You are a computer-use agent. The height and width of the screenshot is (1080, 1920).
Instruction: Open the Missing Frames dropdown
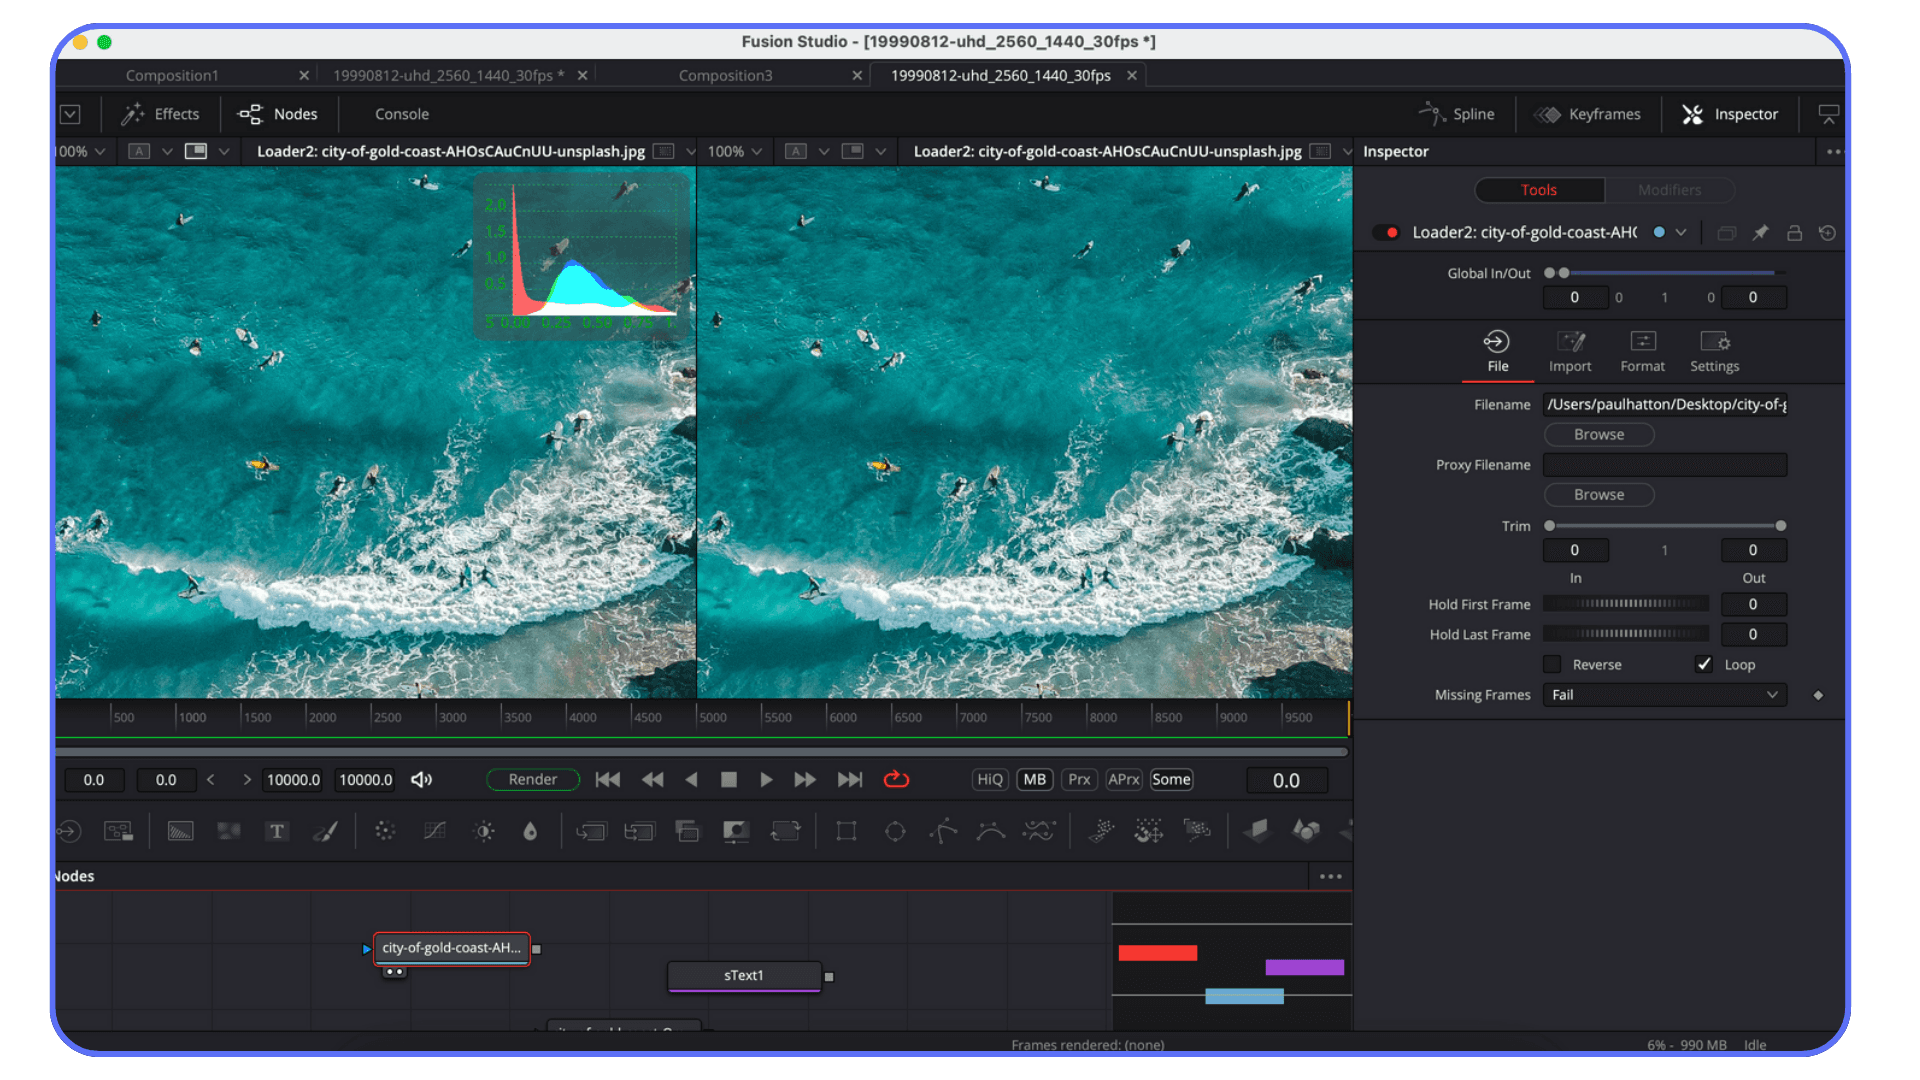pyautogui.click(x=1664, y=694)
